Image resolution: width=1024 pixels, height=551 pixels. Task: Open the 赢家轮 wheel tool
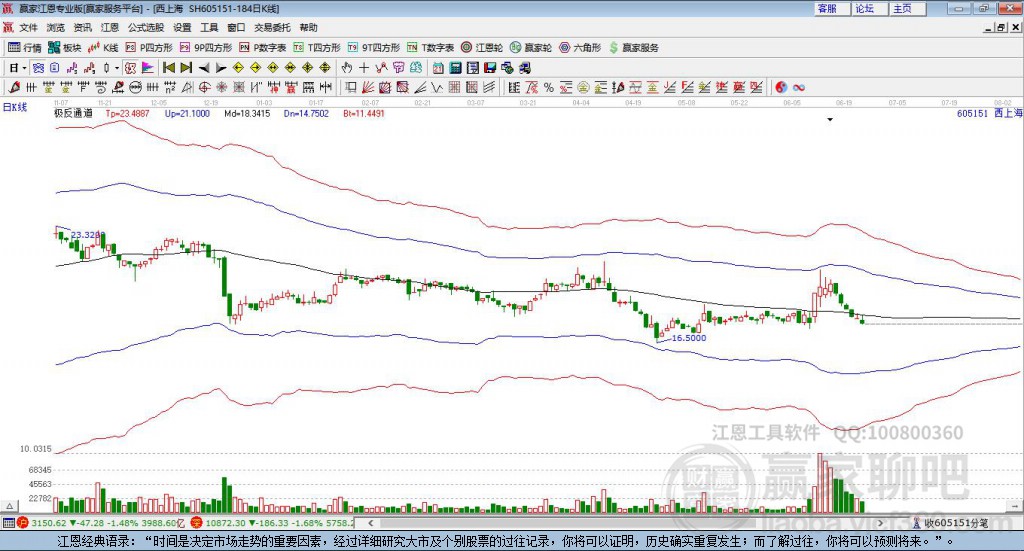(531, 48)
